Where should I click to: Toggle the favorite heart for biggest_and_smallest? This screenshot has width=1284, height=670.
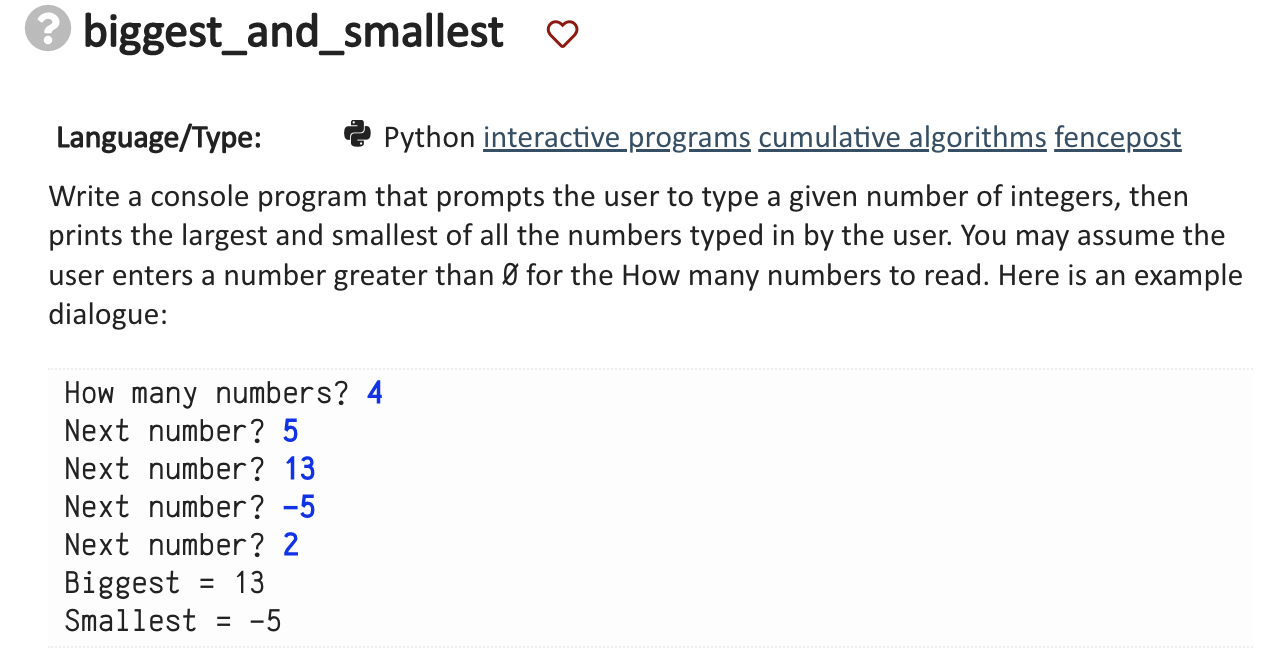point(562,33)
